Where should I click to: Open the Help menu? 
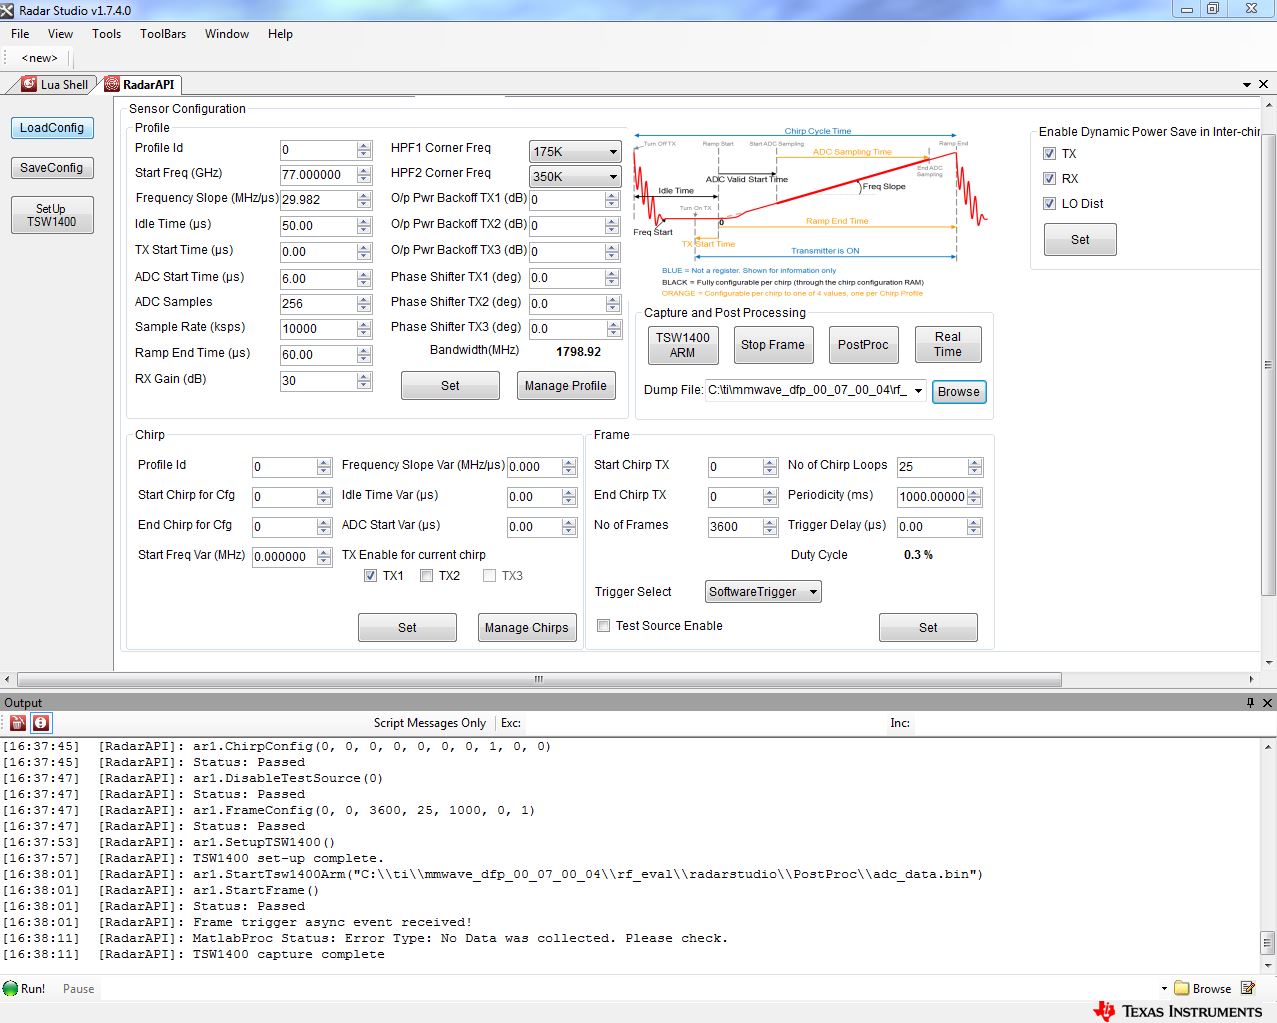280,34
